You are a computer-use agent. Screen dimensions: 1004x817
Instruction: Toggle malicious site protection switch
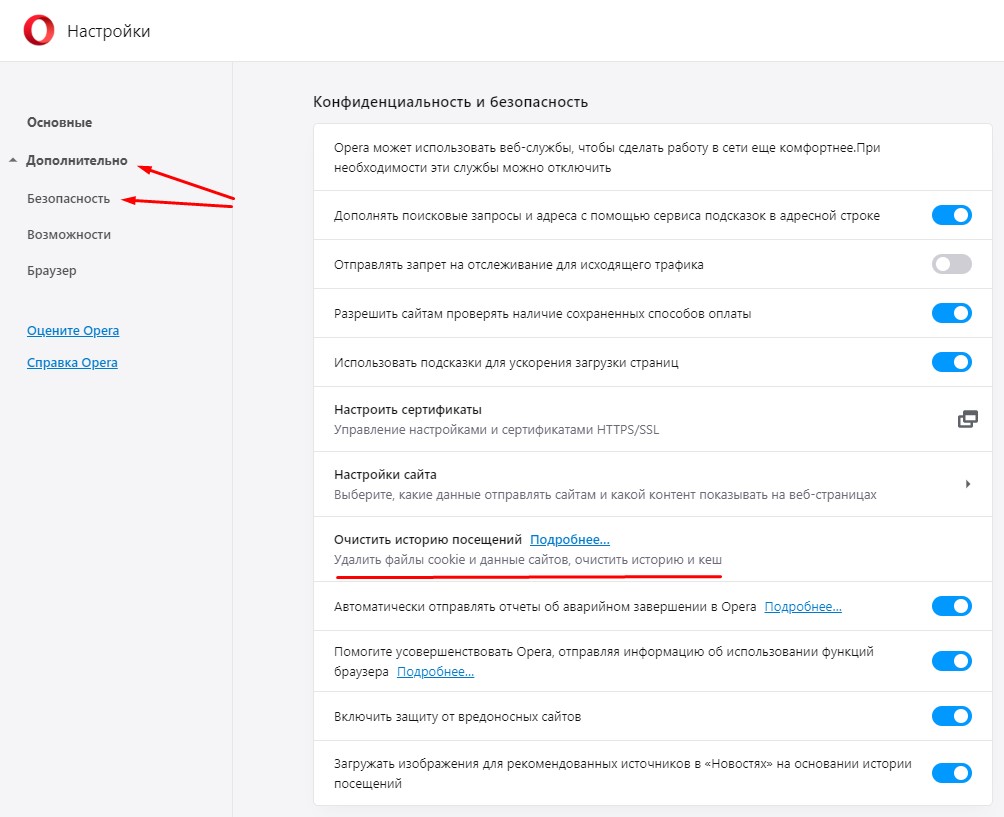point(951,716)
